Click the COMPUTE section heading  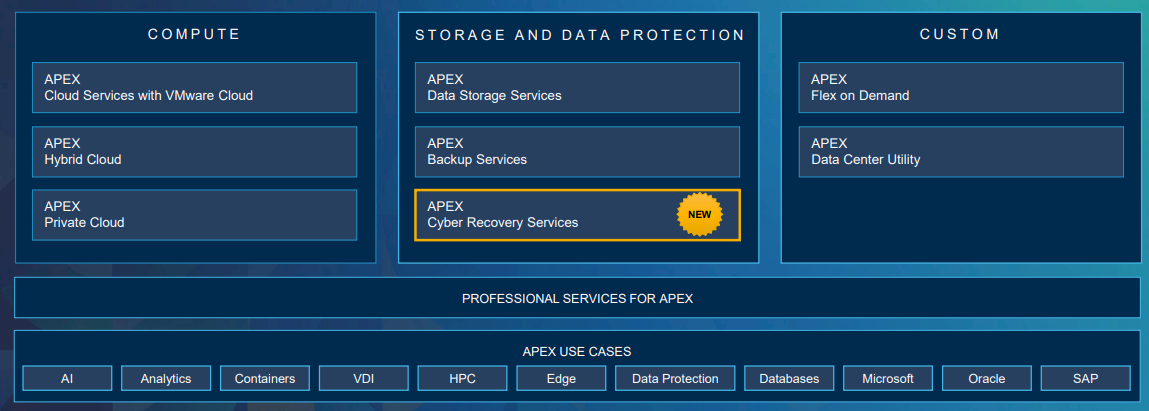pos(194,34)
